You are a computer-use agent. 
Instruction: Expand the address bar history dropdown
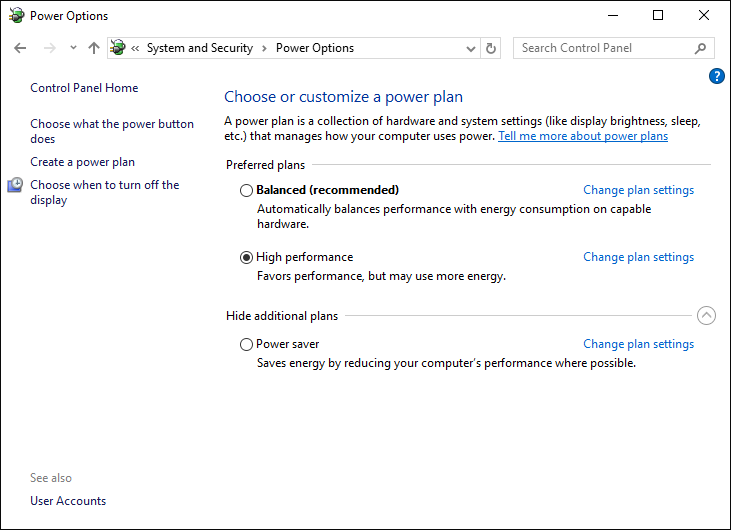pyautogui.click(x=471, y=48)
